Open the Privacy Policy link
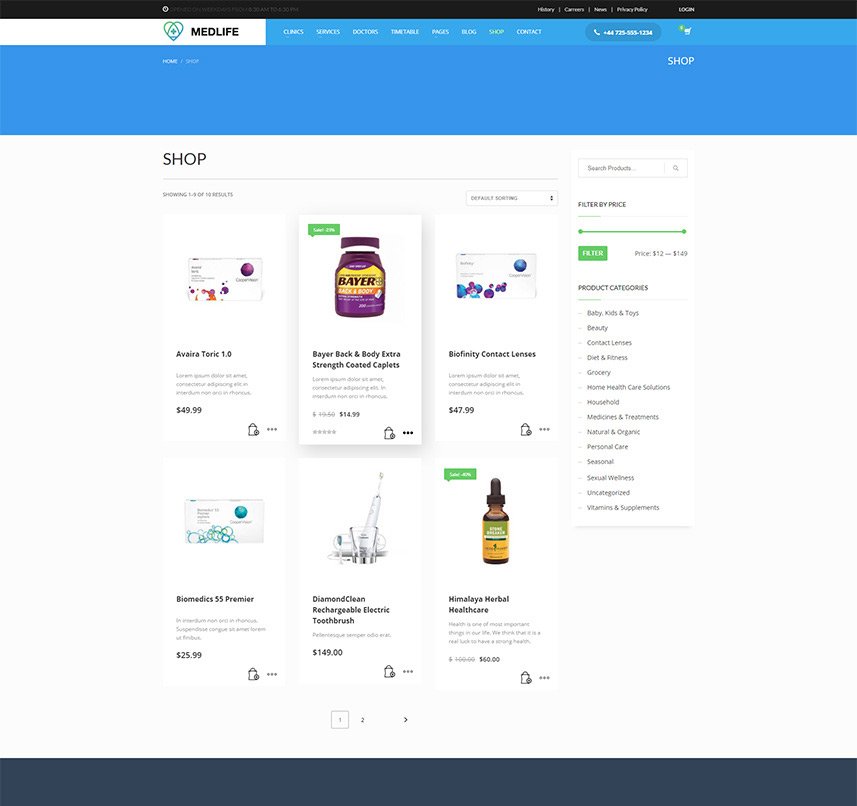This screenshot has width=857, height=806. [x=632, y=9]
